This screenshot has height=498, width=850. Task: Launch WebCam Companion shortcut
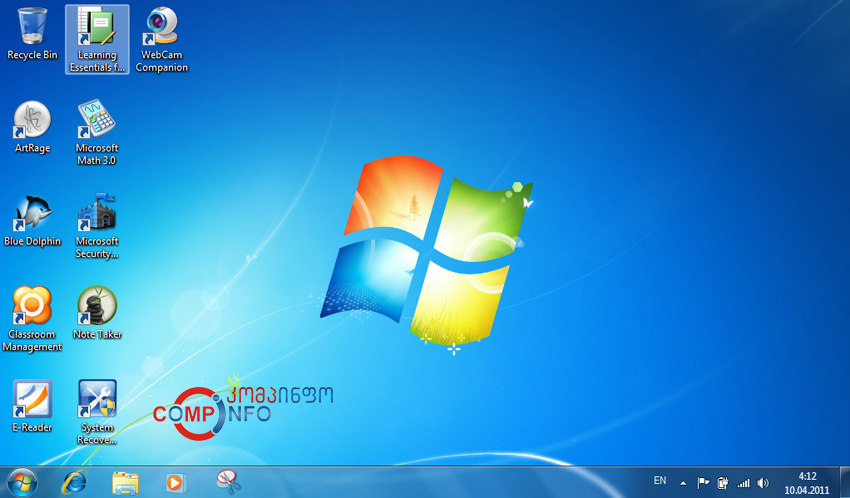pos(162,40)
